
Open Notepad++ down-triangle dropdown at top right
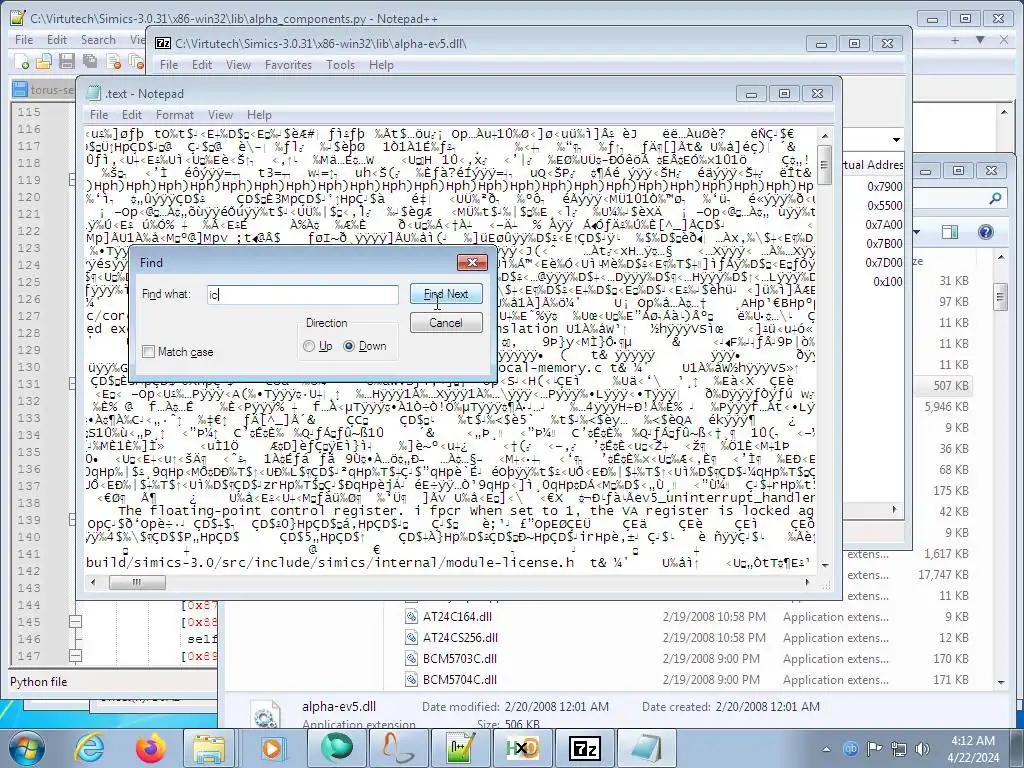coord(980,40)
